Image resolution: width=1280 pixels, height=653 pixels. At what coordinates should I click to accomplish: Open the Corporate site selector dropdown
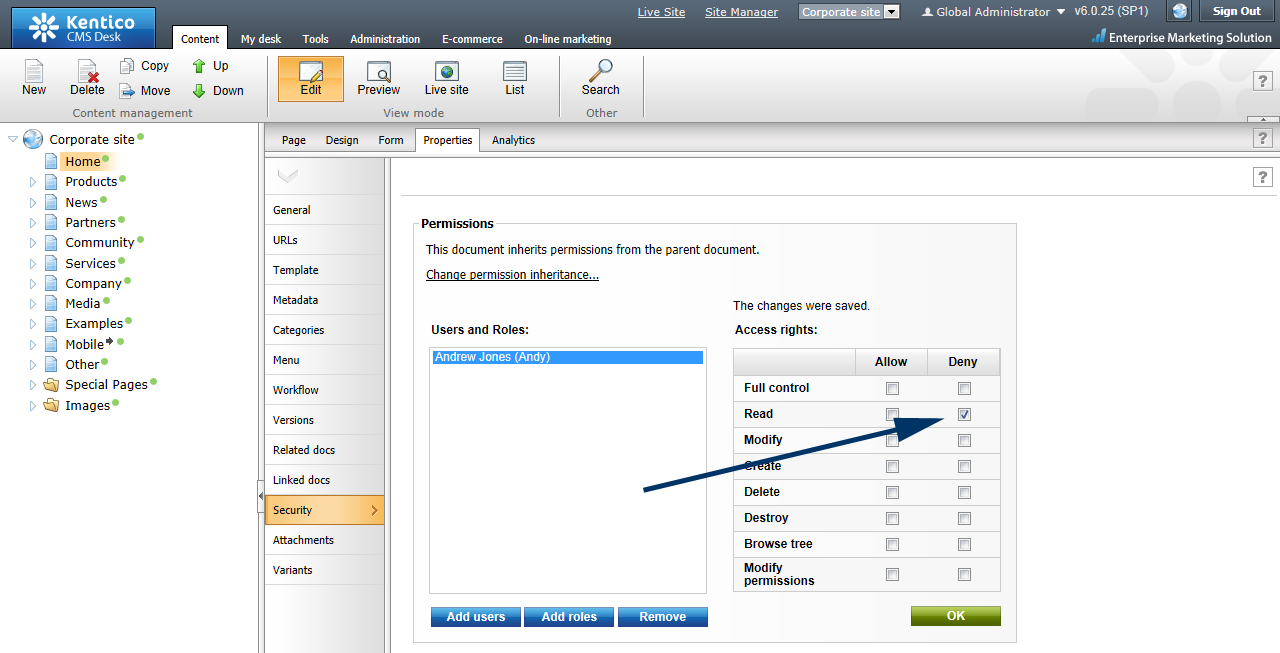click(x=892, y=12)
